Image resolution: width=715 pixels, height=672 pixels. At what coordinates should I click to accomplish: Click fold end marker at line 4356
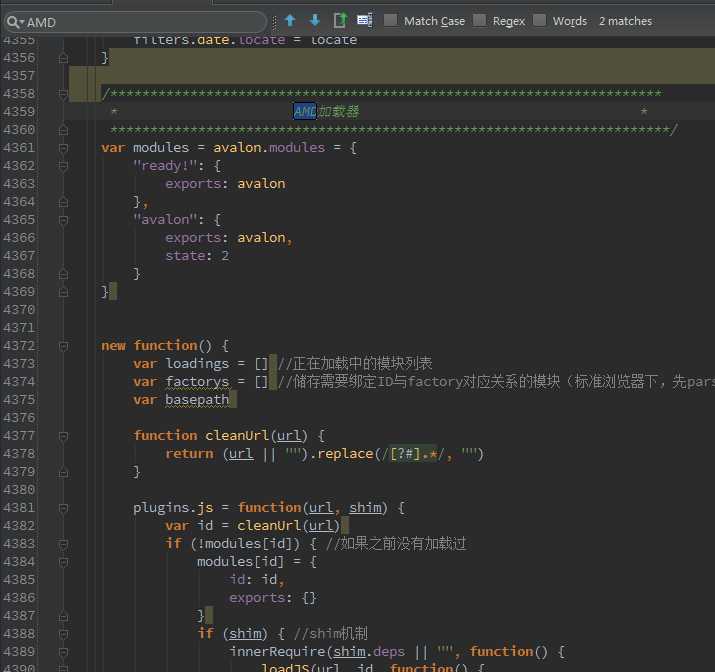point(63,58)
